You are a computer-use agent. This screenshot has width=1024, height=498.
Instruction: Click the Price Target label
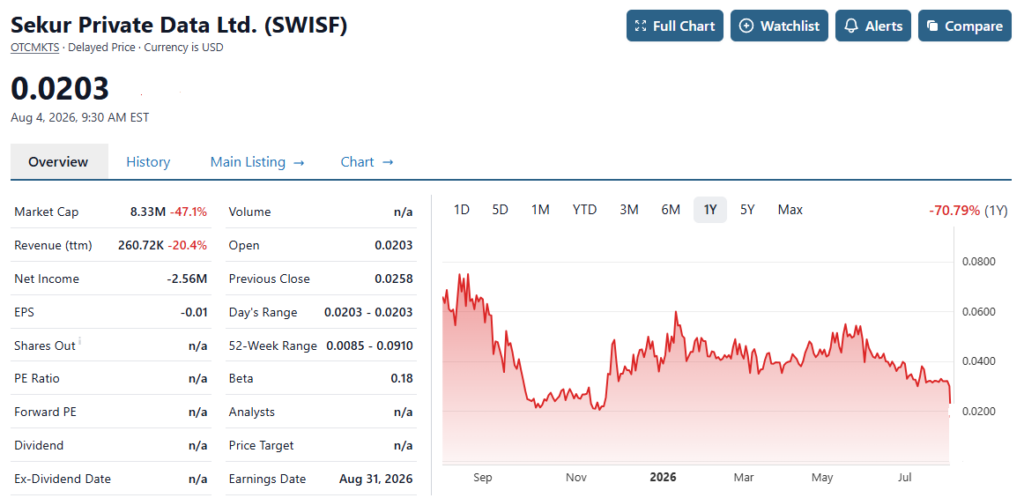(x=261, y=445)
